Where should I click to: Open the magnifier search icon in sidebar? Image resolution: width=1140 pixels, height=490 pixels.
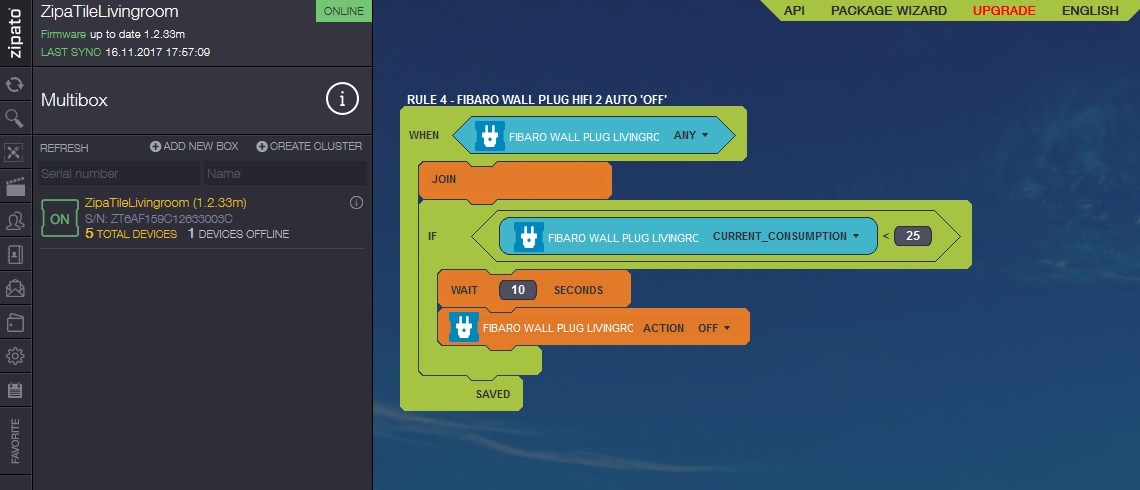[15, 119]
